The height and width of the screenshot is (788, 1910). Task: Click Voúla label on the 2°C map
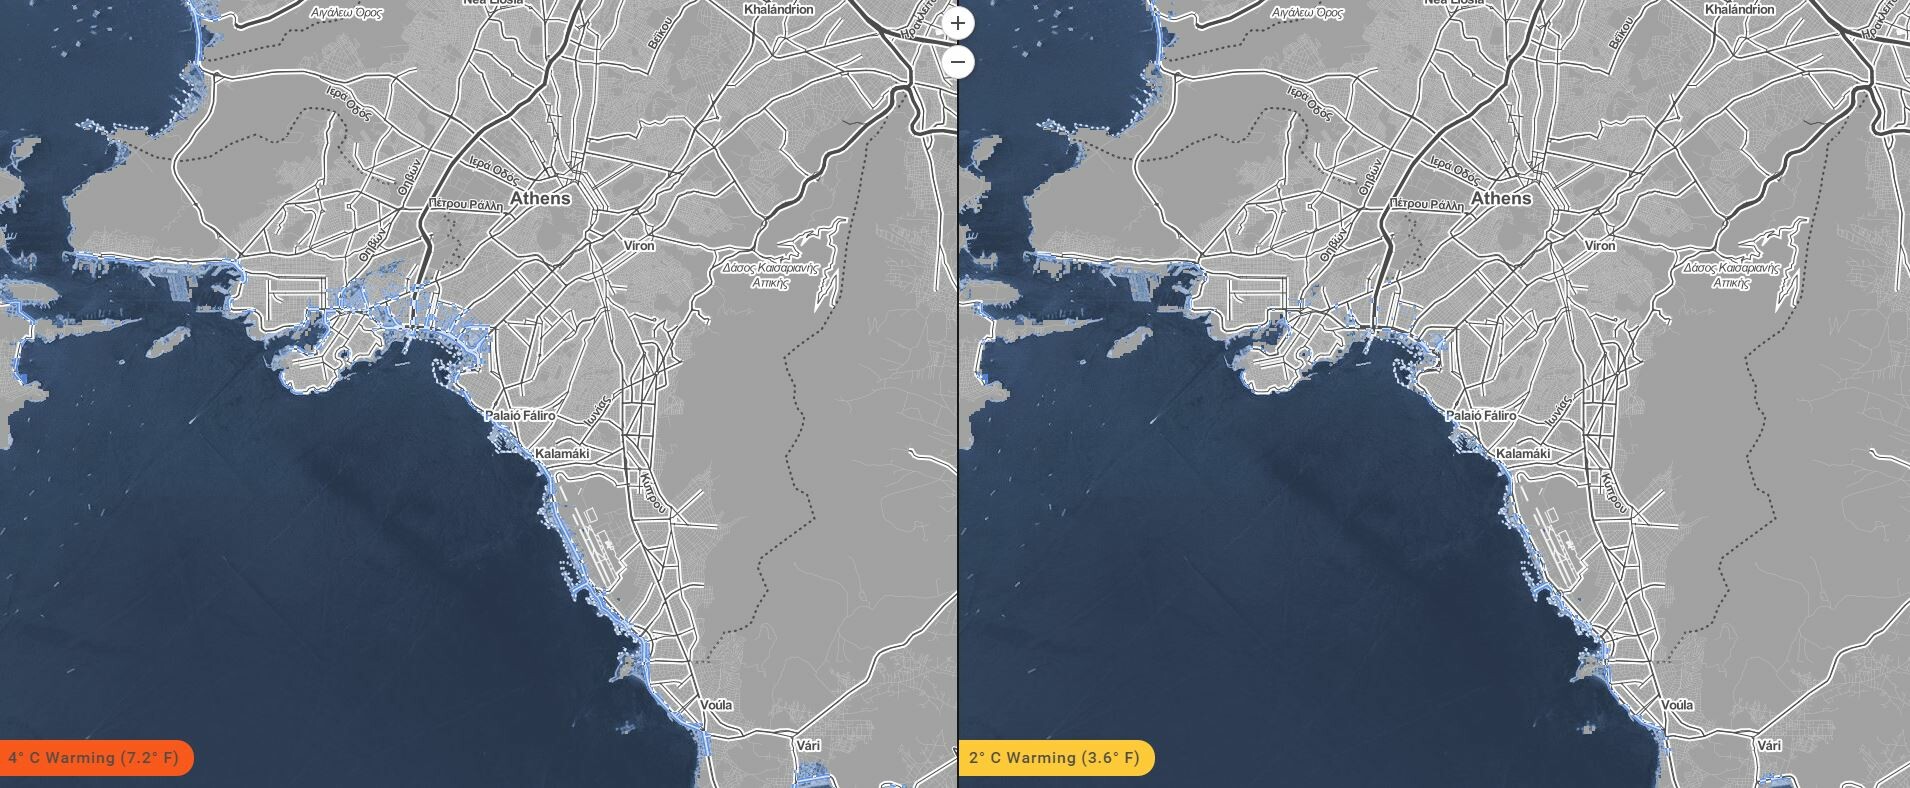point(1677,705)
